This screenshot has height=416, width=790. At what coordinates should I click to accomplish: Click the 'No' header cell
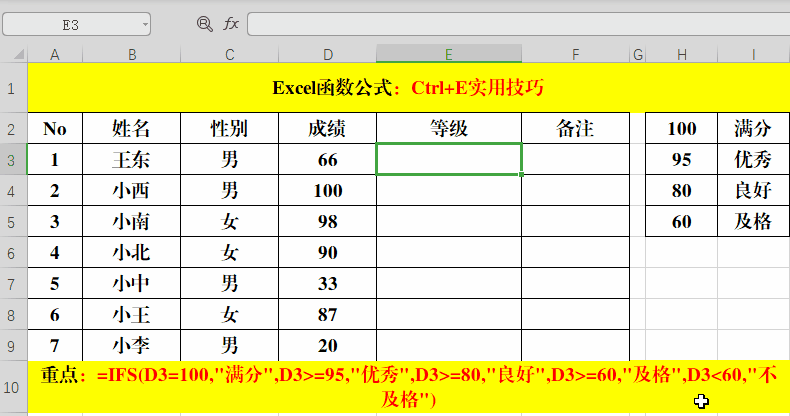[x=55, y=128]
